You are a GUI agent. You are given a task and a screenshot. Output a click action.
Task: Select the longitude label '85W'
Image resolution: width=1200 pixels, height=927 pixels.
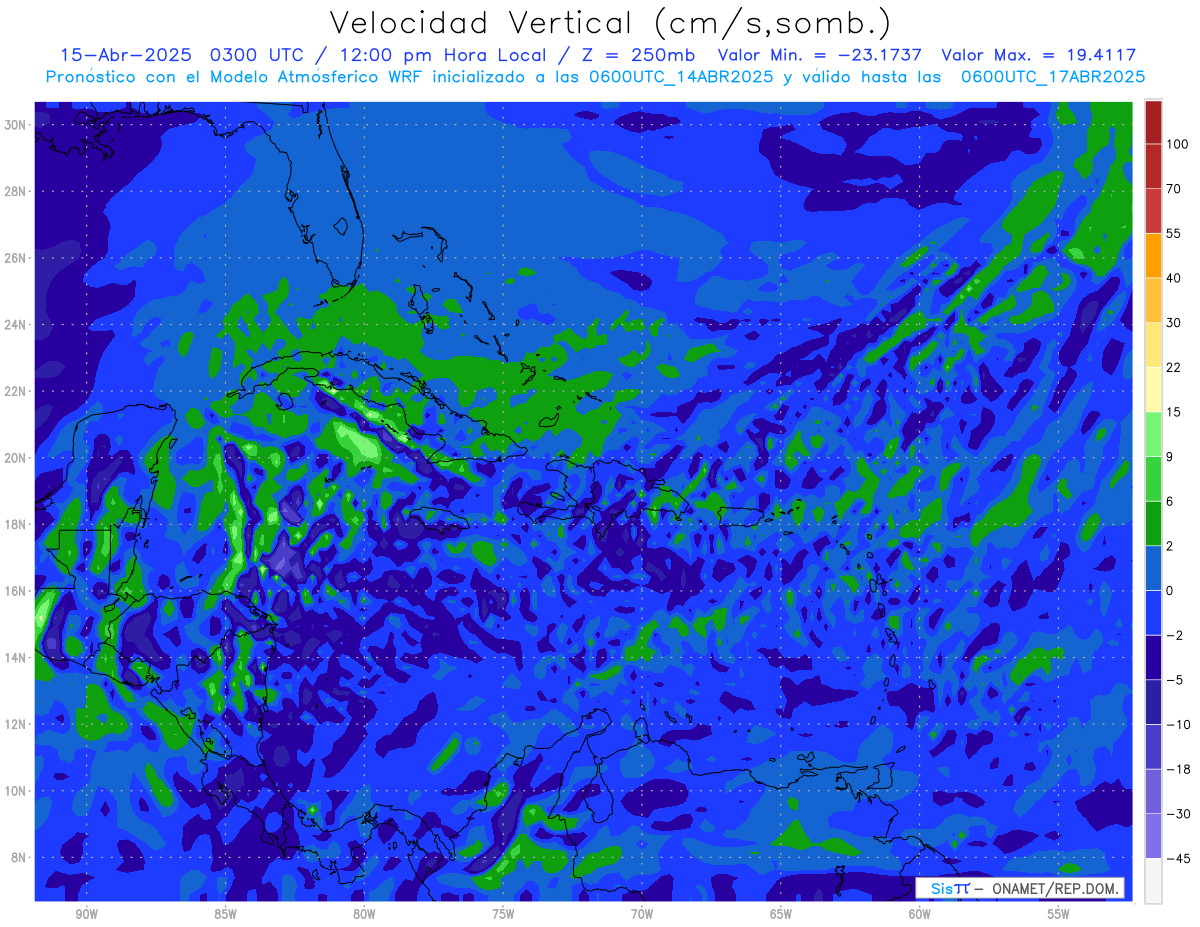pyautogui.click(x=225, y=914)
